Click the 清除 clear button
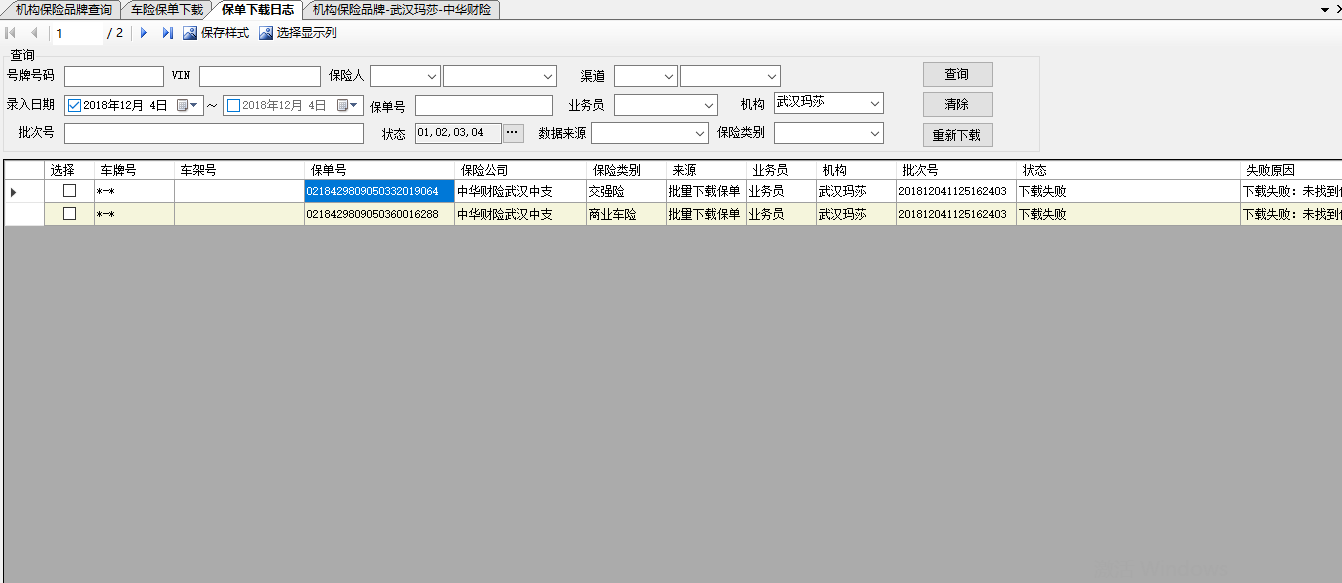 [957, 104]
